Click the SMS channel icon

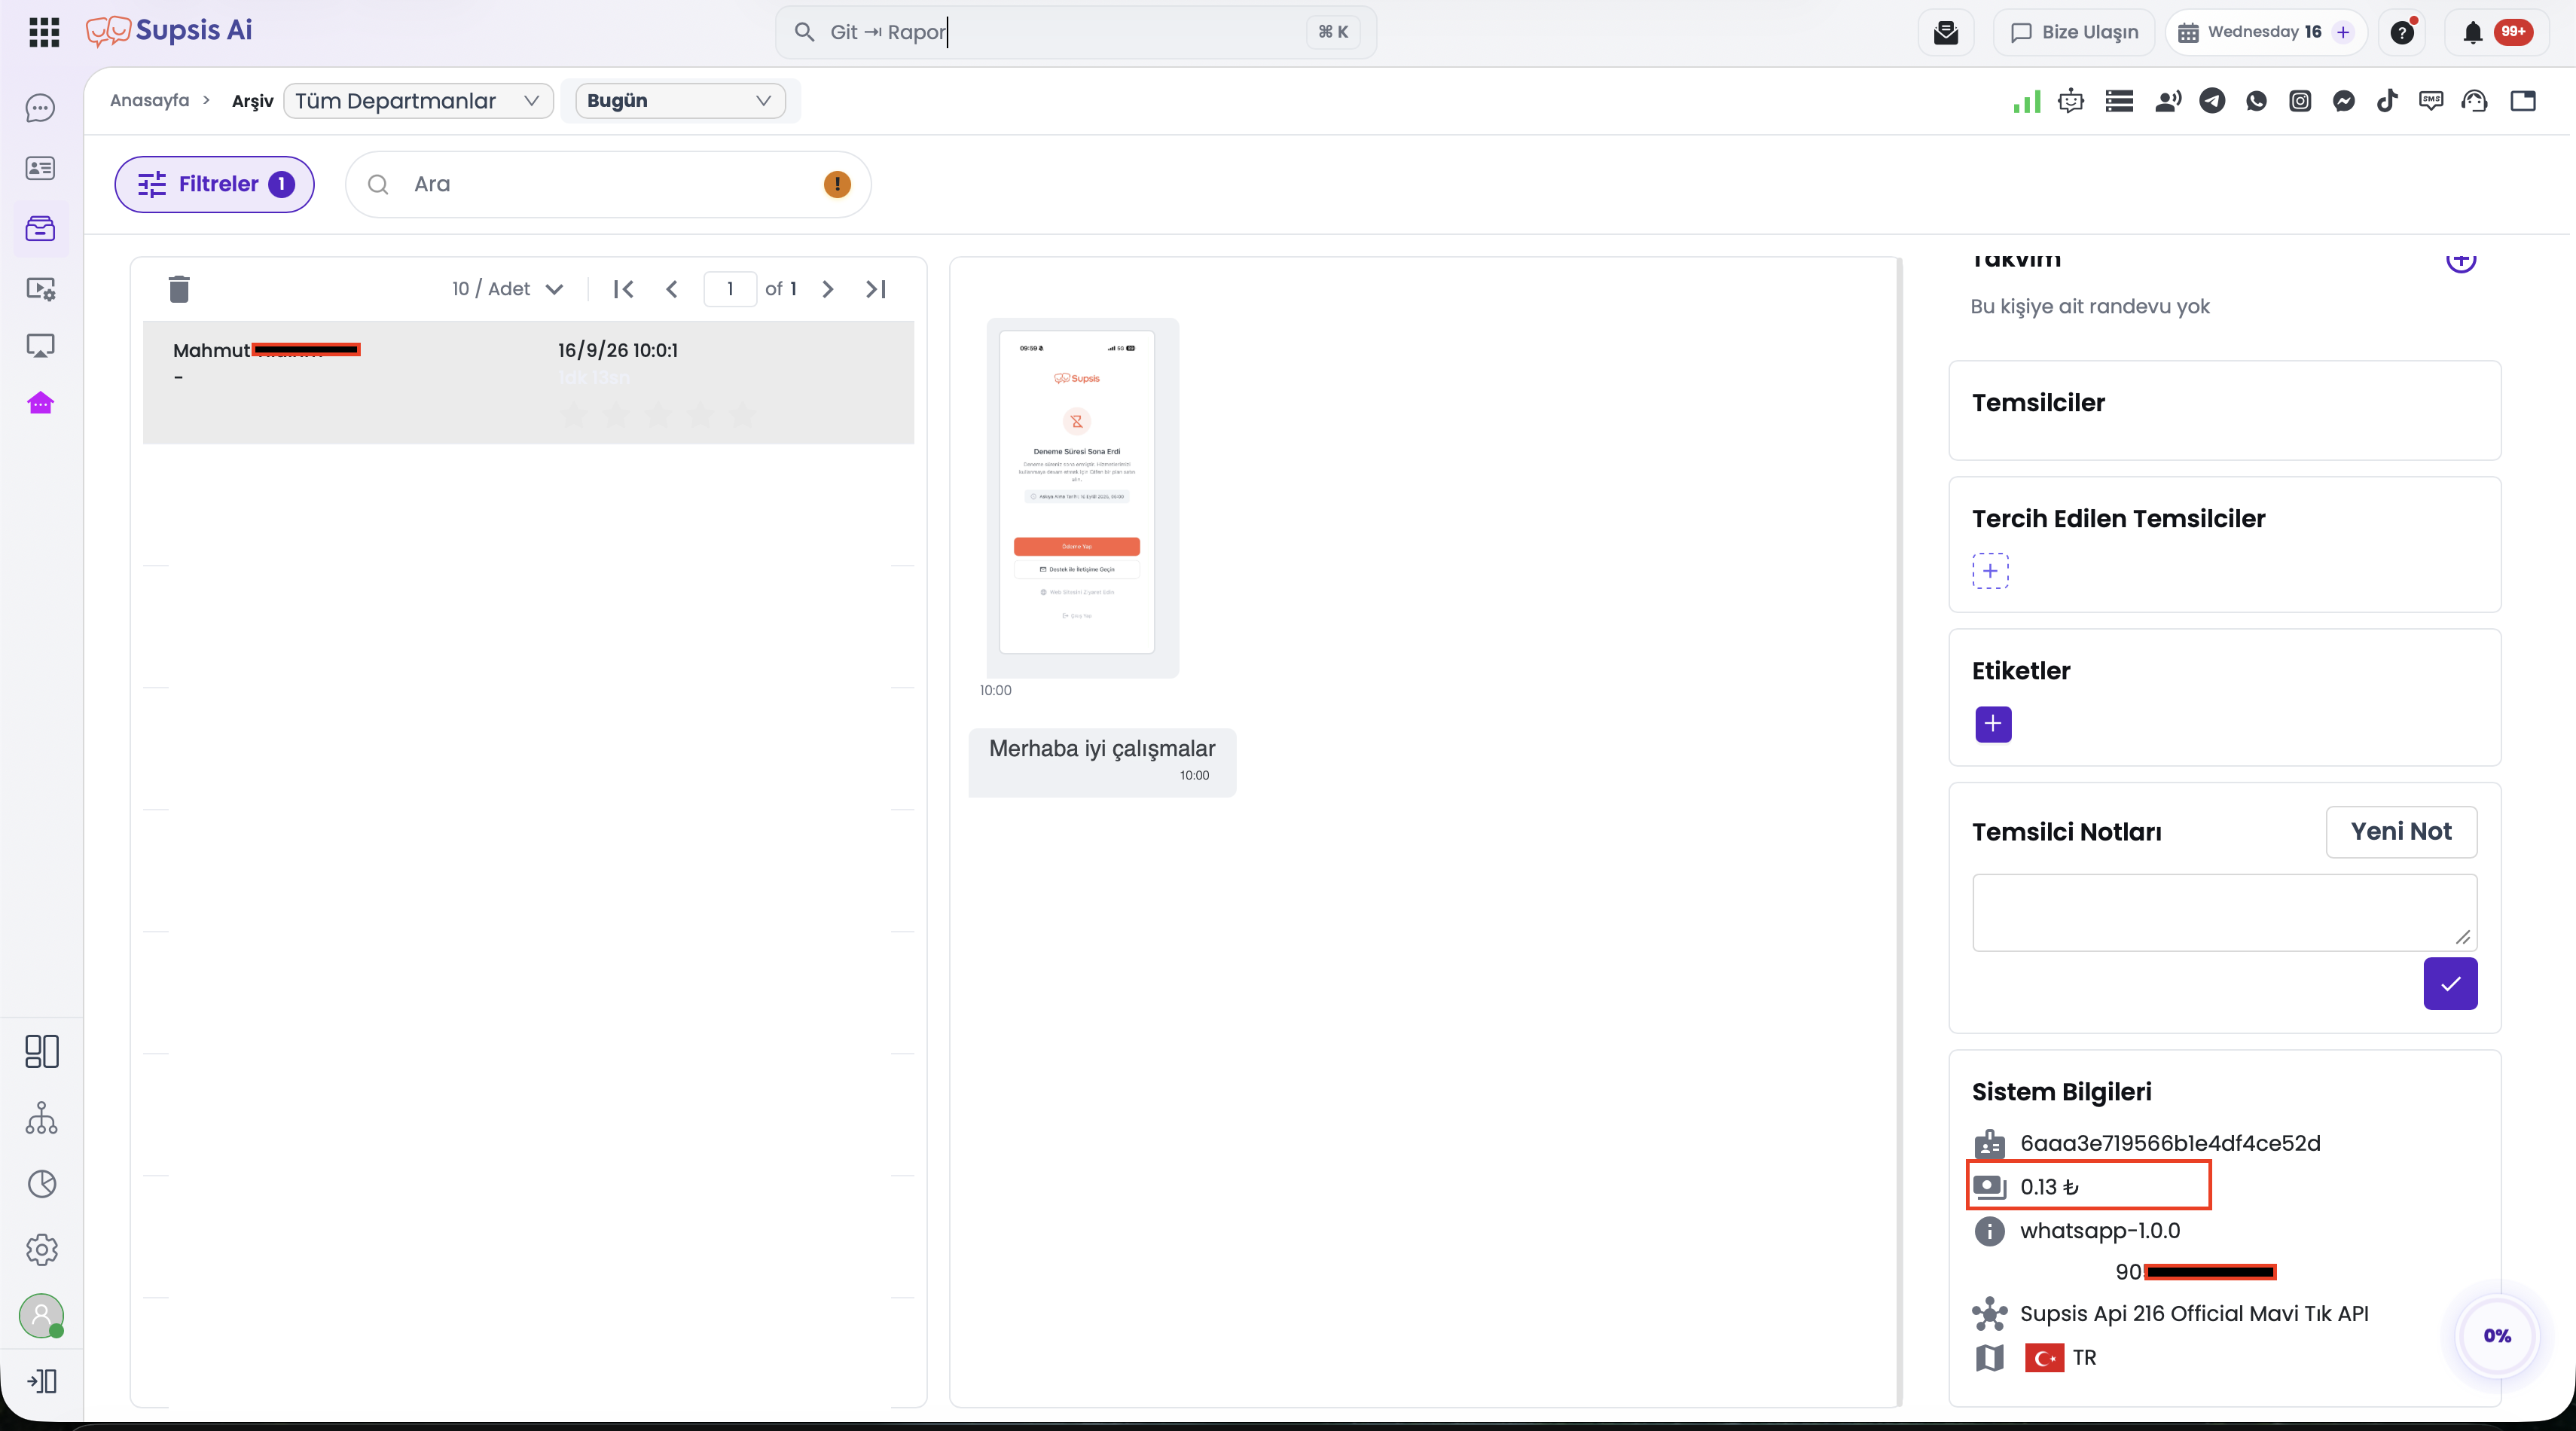pyautogui.click(x=2431, y=101)
